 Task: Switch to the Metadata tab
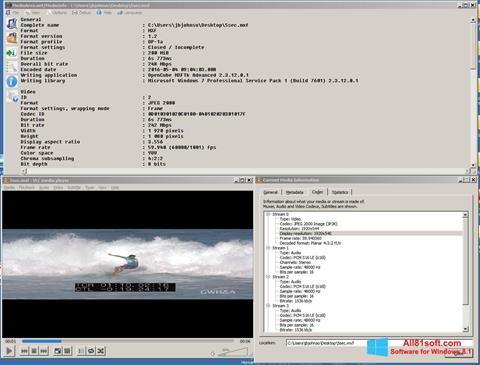[295, 192]
